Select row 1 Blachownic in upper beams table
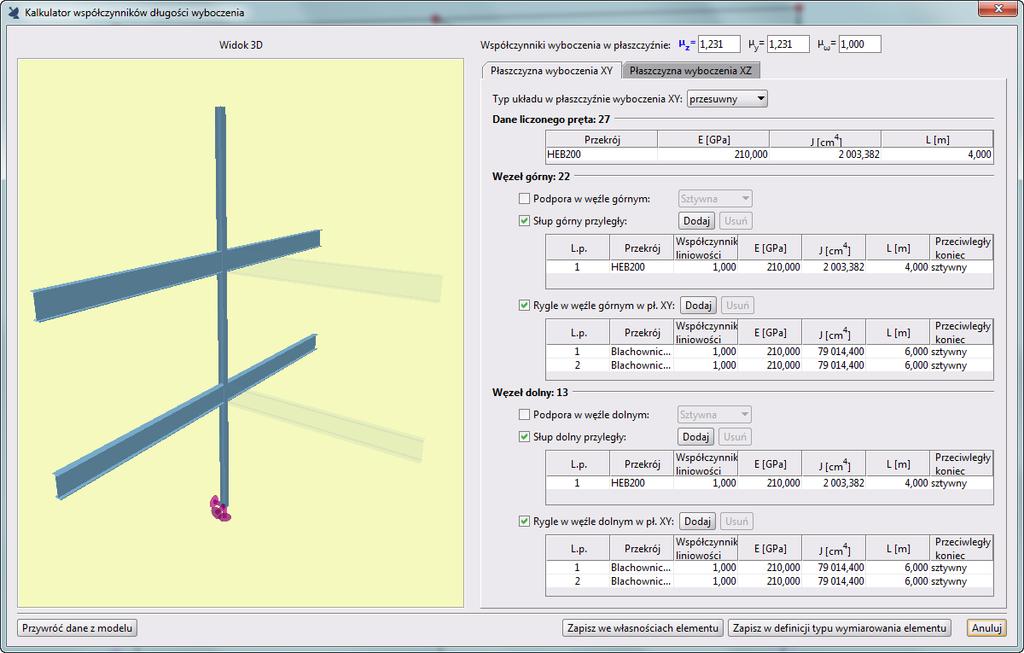 (x=769, y=351)
